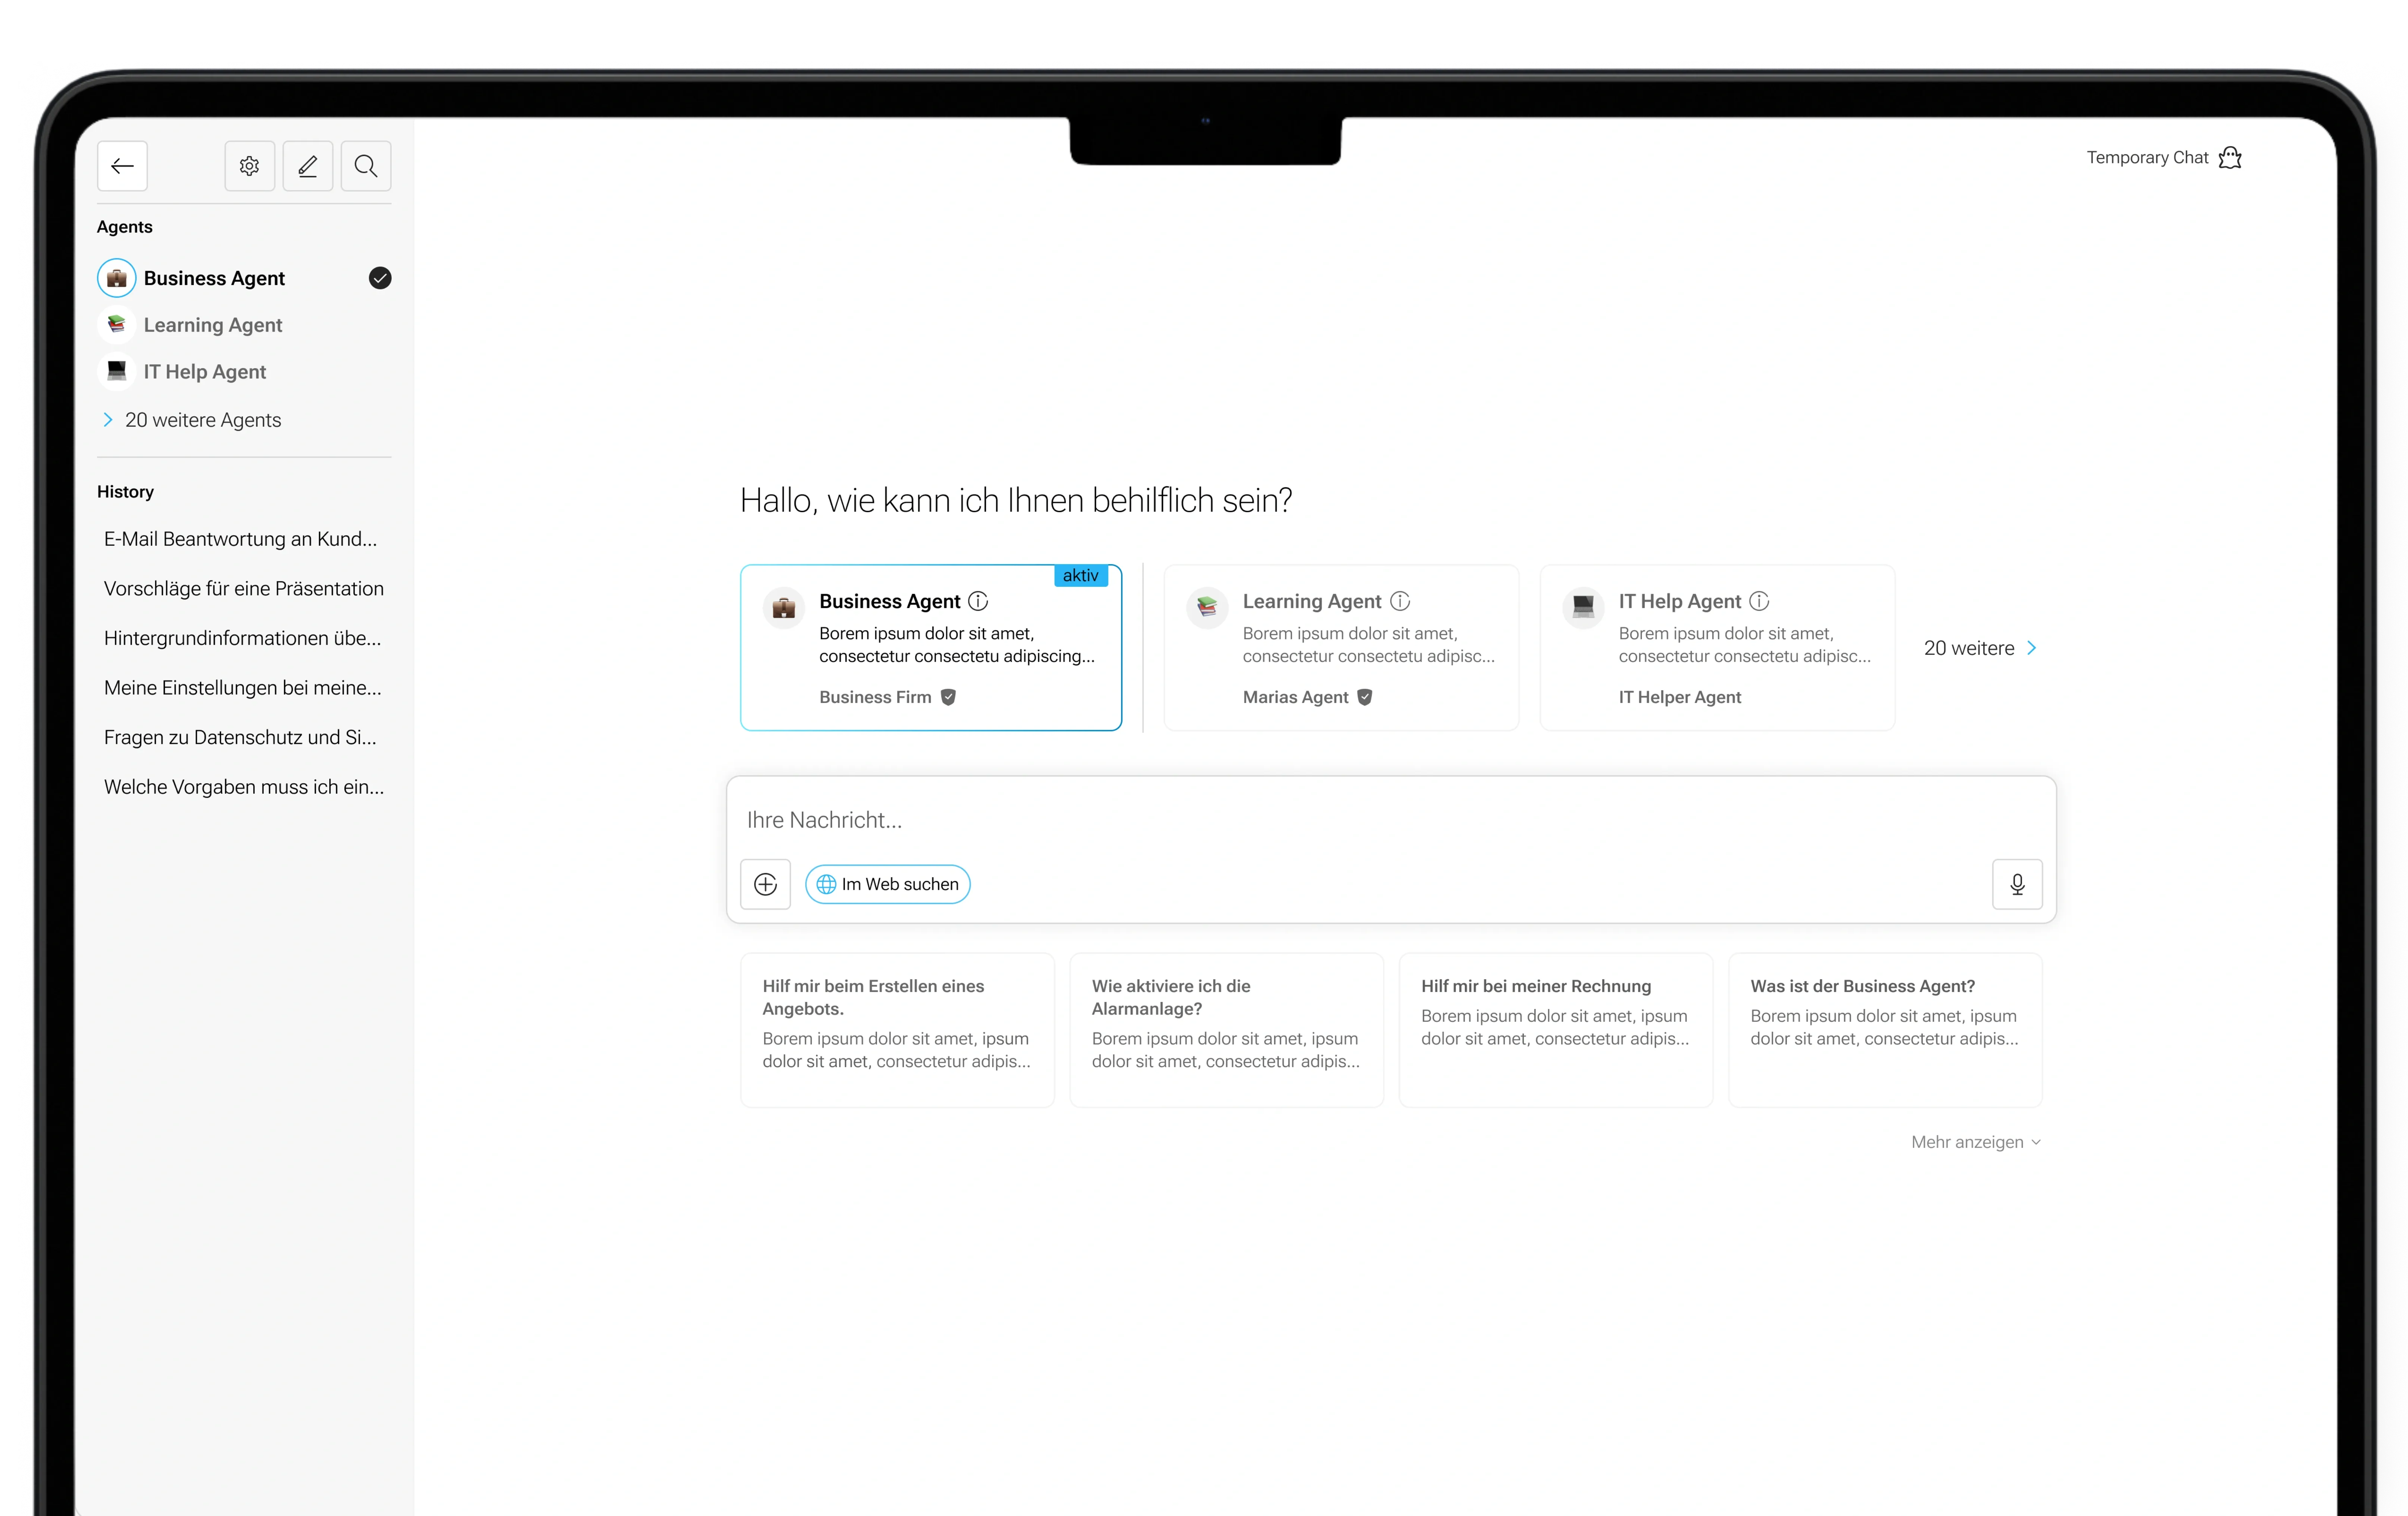
Task: Show info for Business Agent card
Action: pos(978,601)
